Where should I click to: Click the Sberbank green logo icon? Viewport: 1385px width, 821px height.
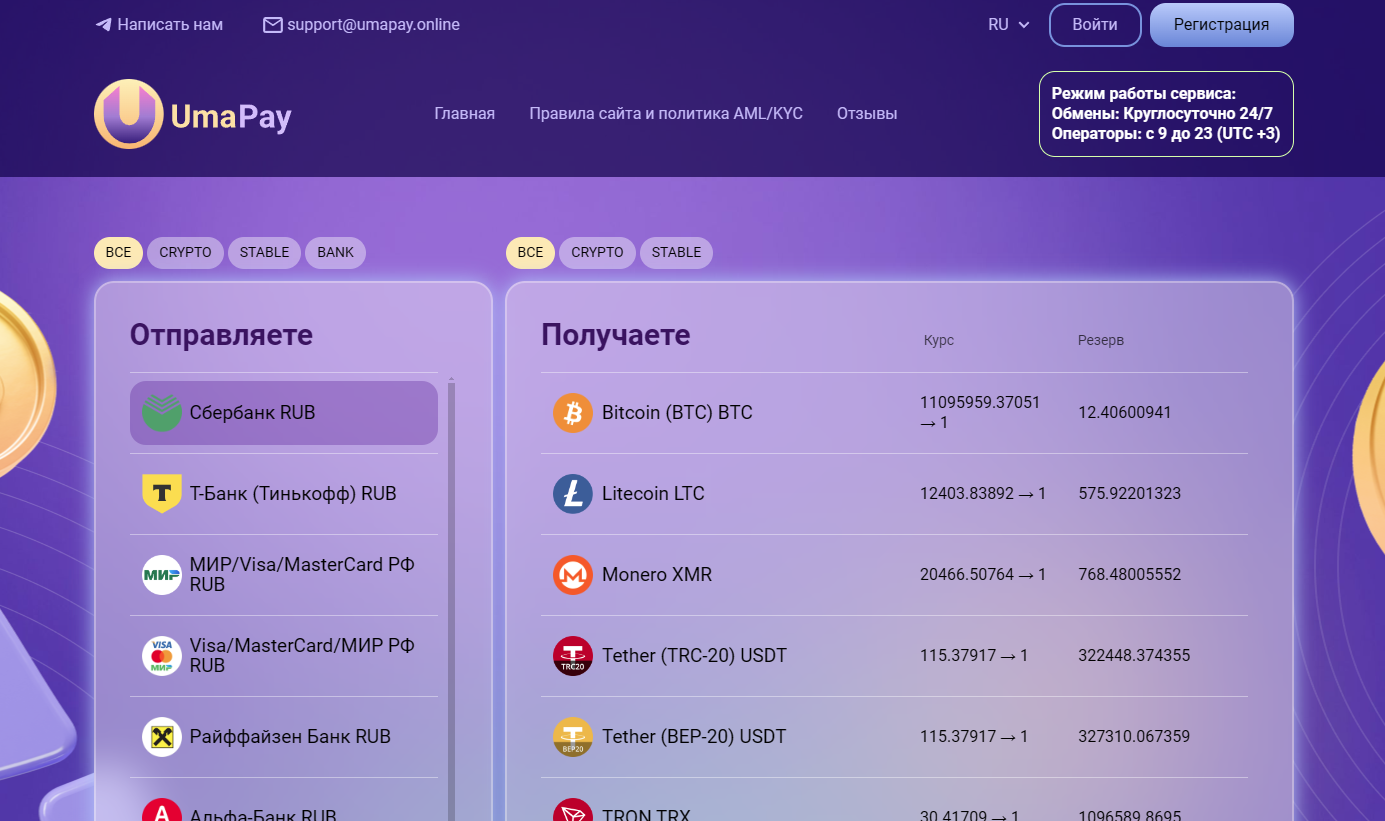161,413
